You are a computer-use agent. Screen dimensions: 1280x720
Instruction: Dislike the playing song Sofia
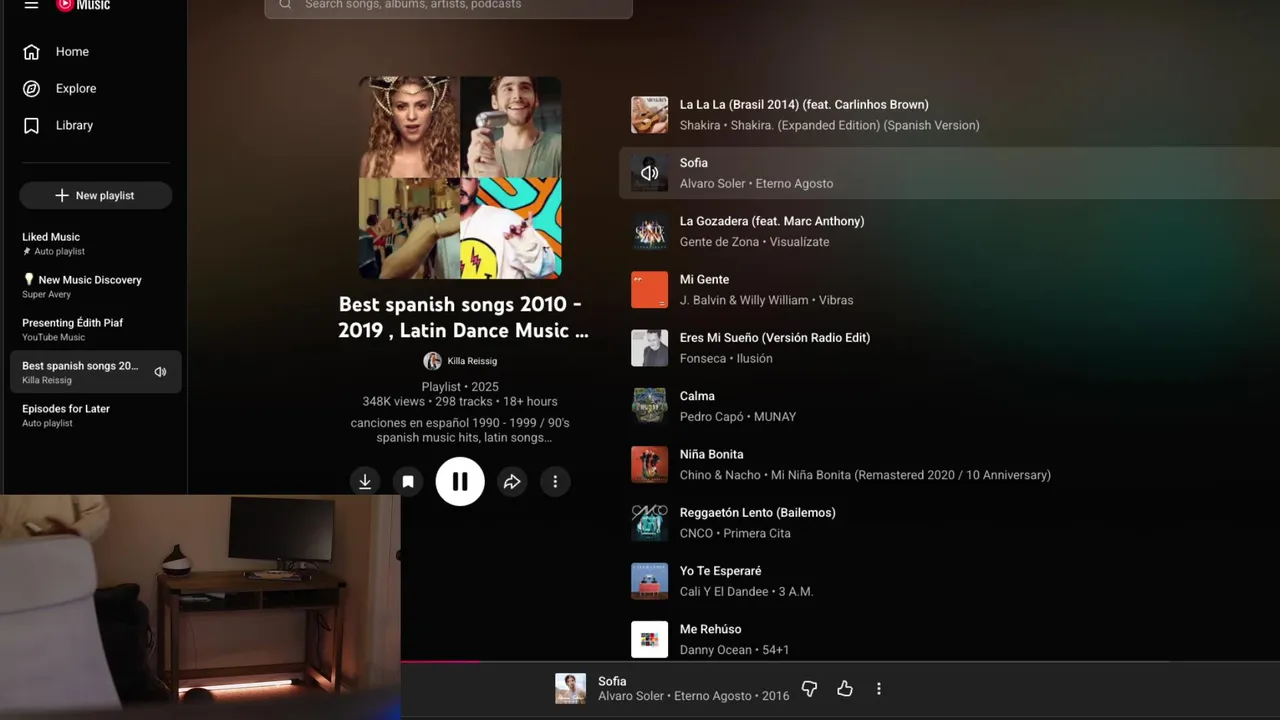(x=809, y=689)
